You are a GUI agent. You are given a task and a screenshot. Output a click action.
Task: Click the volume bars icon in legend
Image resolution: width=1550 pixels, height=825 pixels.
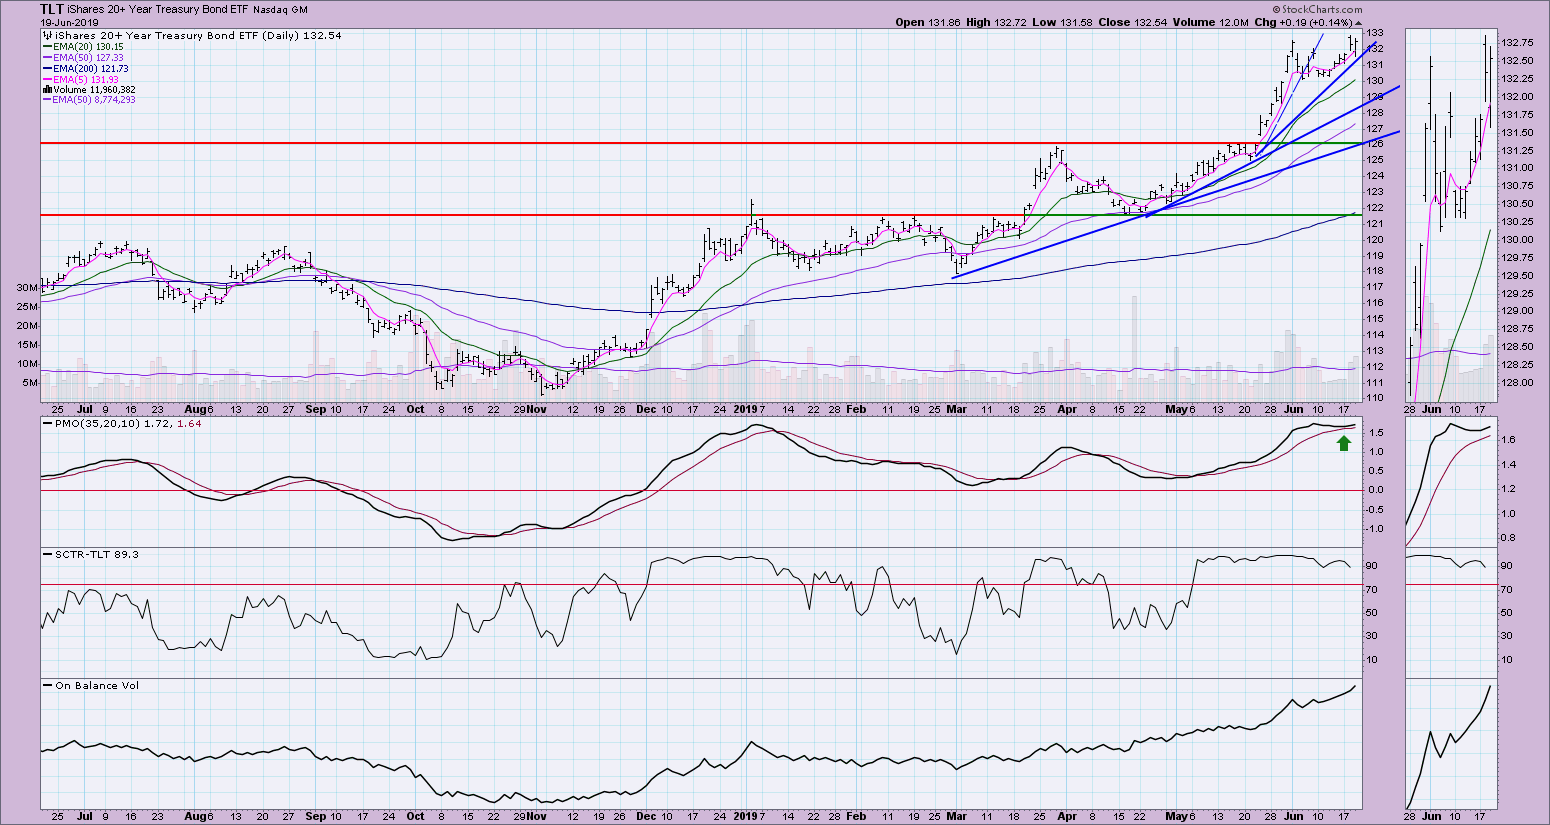click(x=48, y=89)
